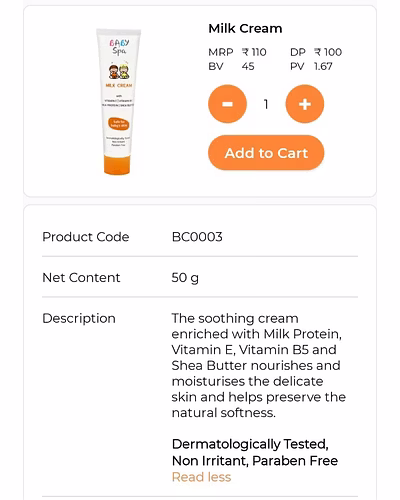The height and width of the screenshot is (500, 400).
Task: Collapse description using Read less
Action: pyautogui.click(x=201, y=477)
